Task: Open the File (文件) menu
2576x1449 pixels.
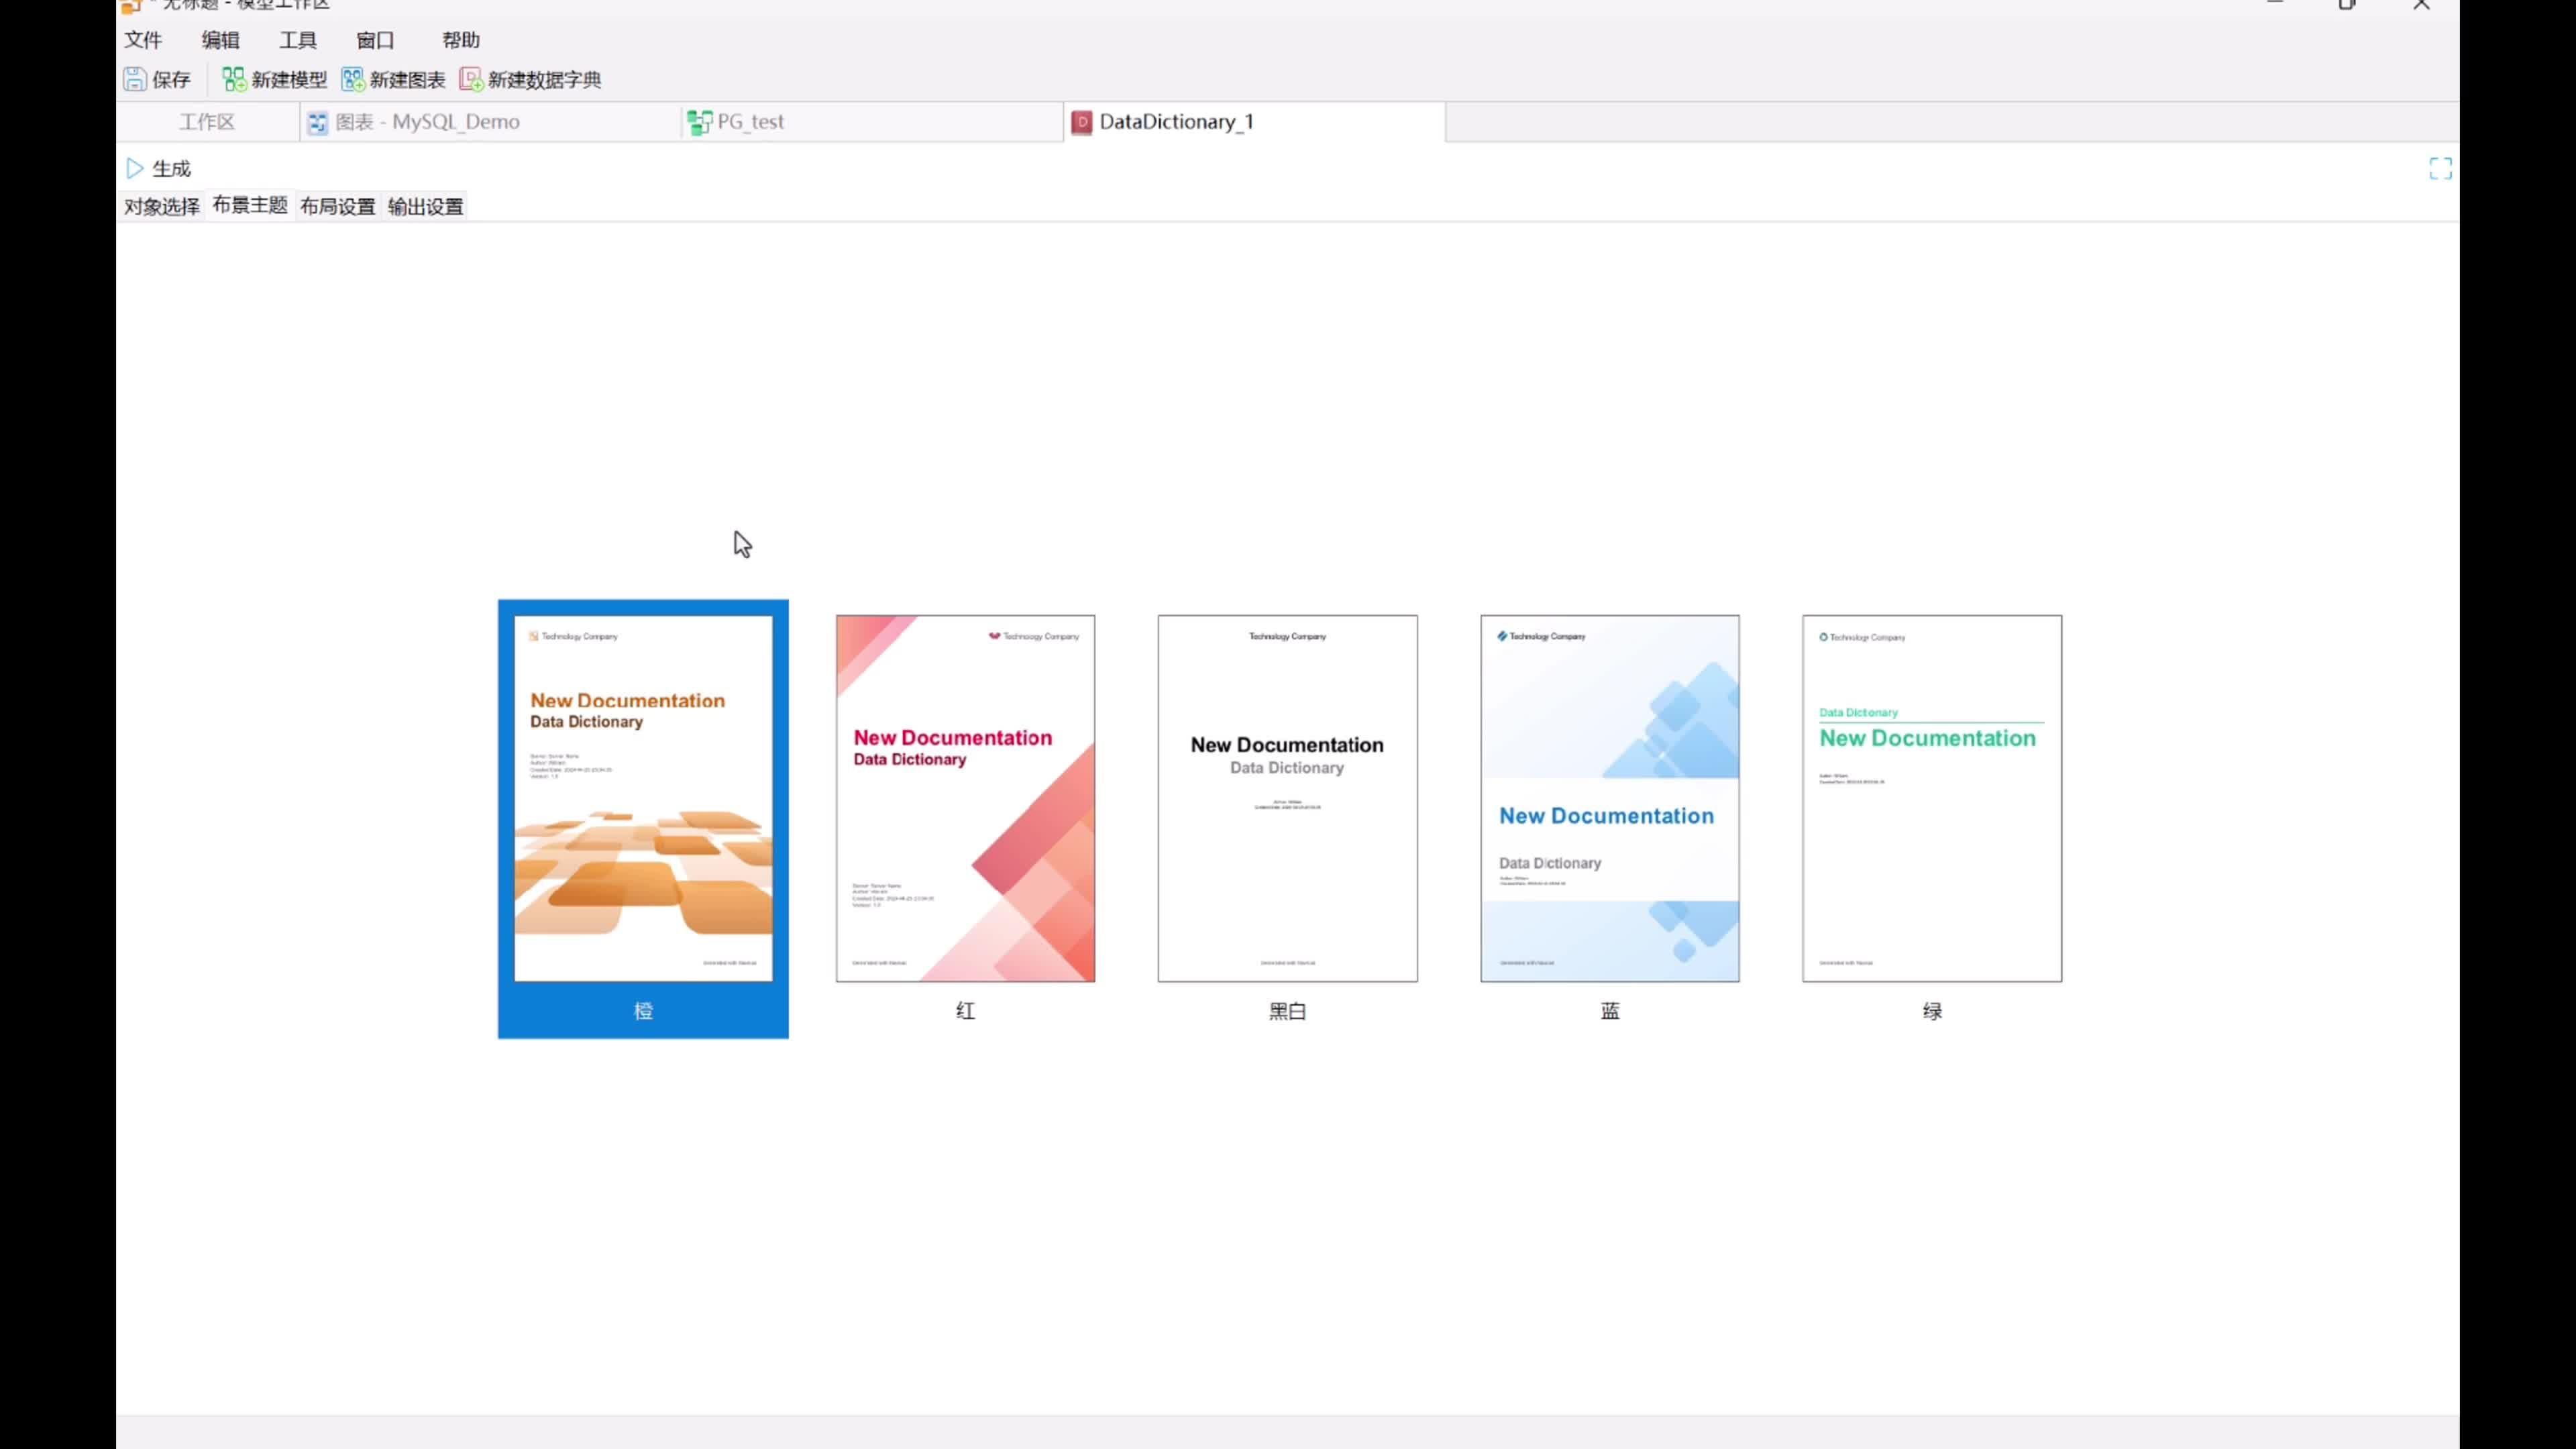Action: coord(143,40)
